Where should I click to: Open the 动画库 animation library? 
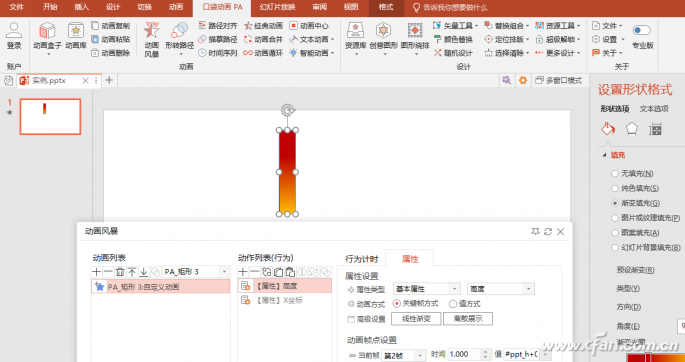(76, 36)
